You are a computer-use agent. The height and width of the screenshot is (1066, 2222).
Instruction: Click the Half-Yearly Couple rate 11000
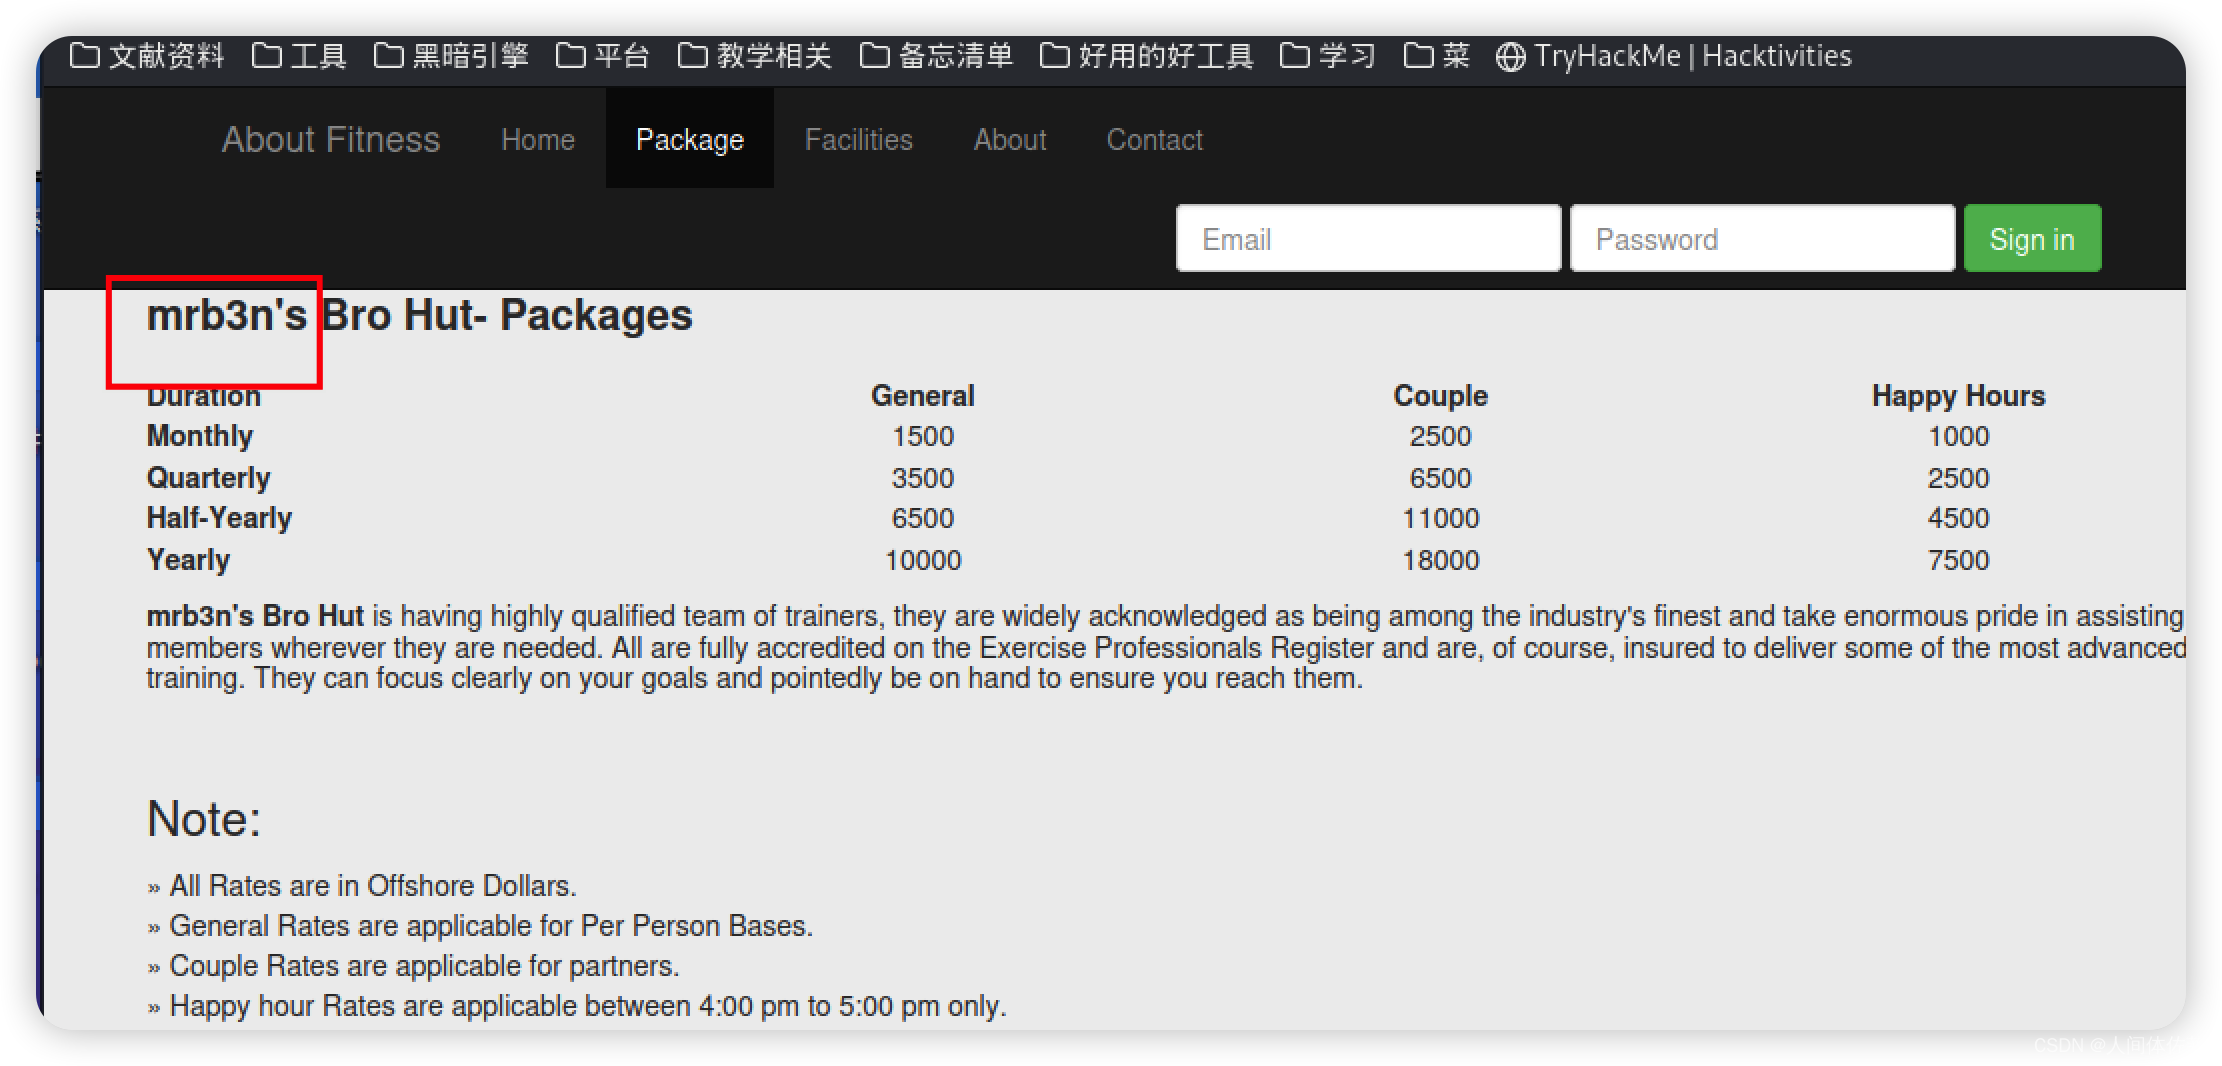click(x=1441, y=518)
